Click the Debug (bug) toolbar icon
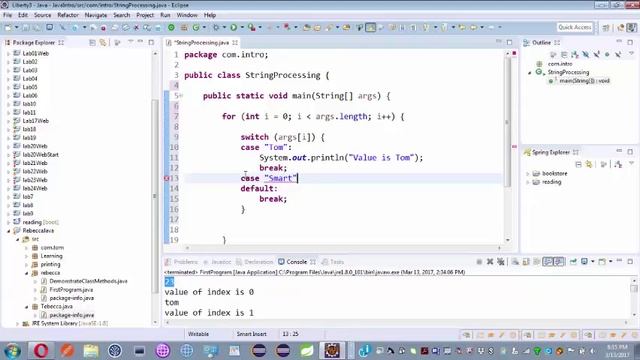Screen dimensions: 640x360 (x=216, y=27)
